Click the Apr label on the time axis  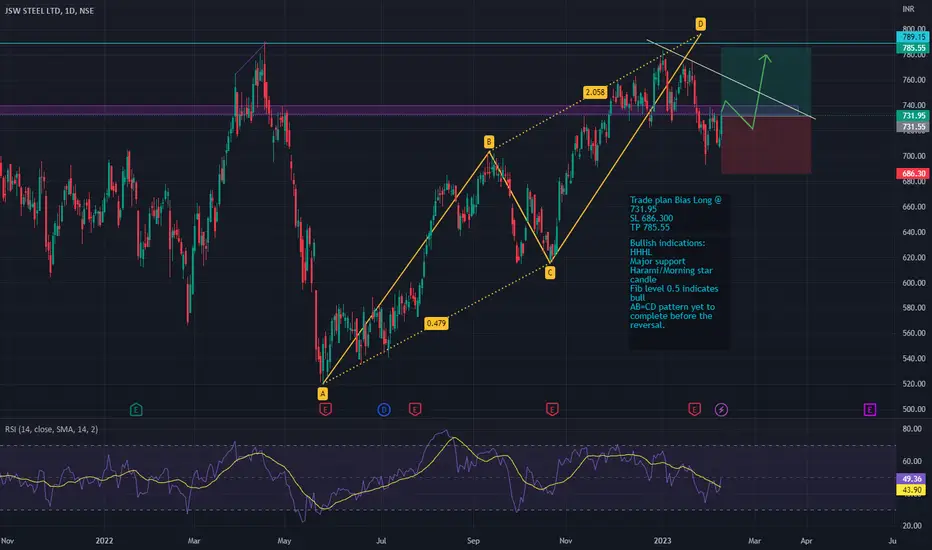point(807,540)
